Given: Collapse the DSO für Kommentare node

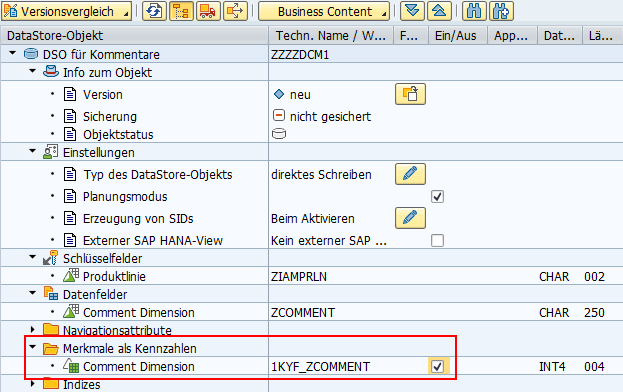Looking at the screenshot, I should (13, 53).
